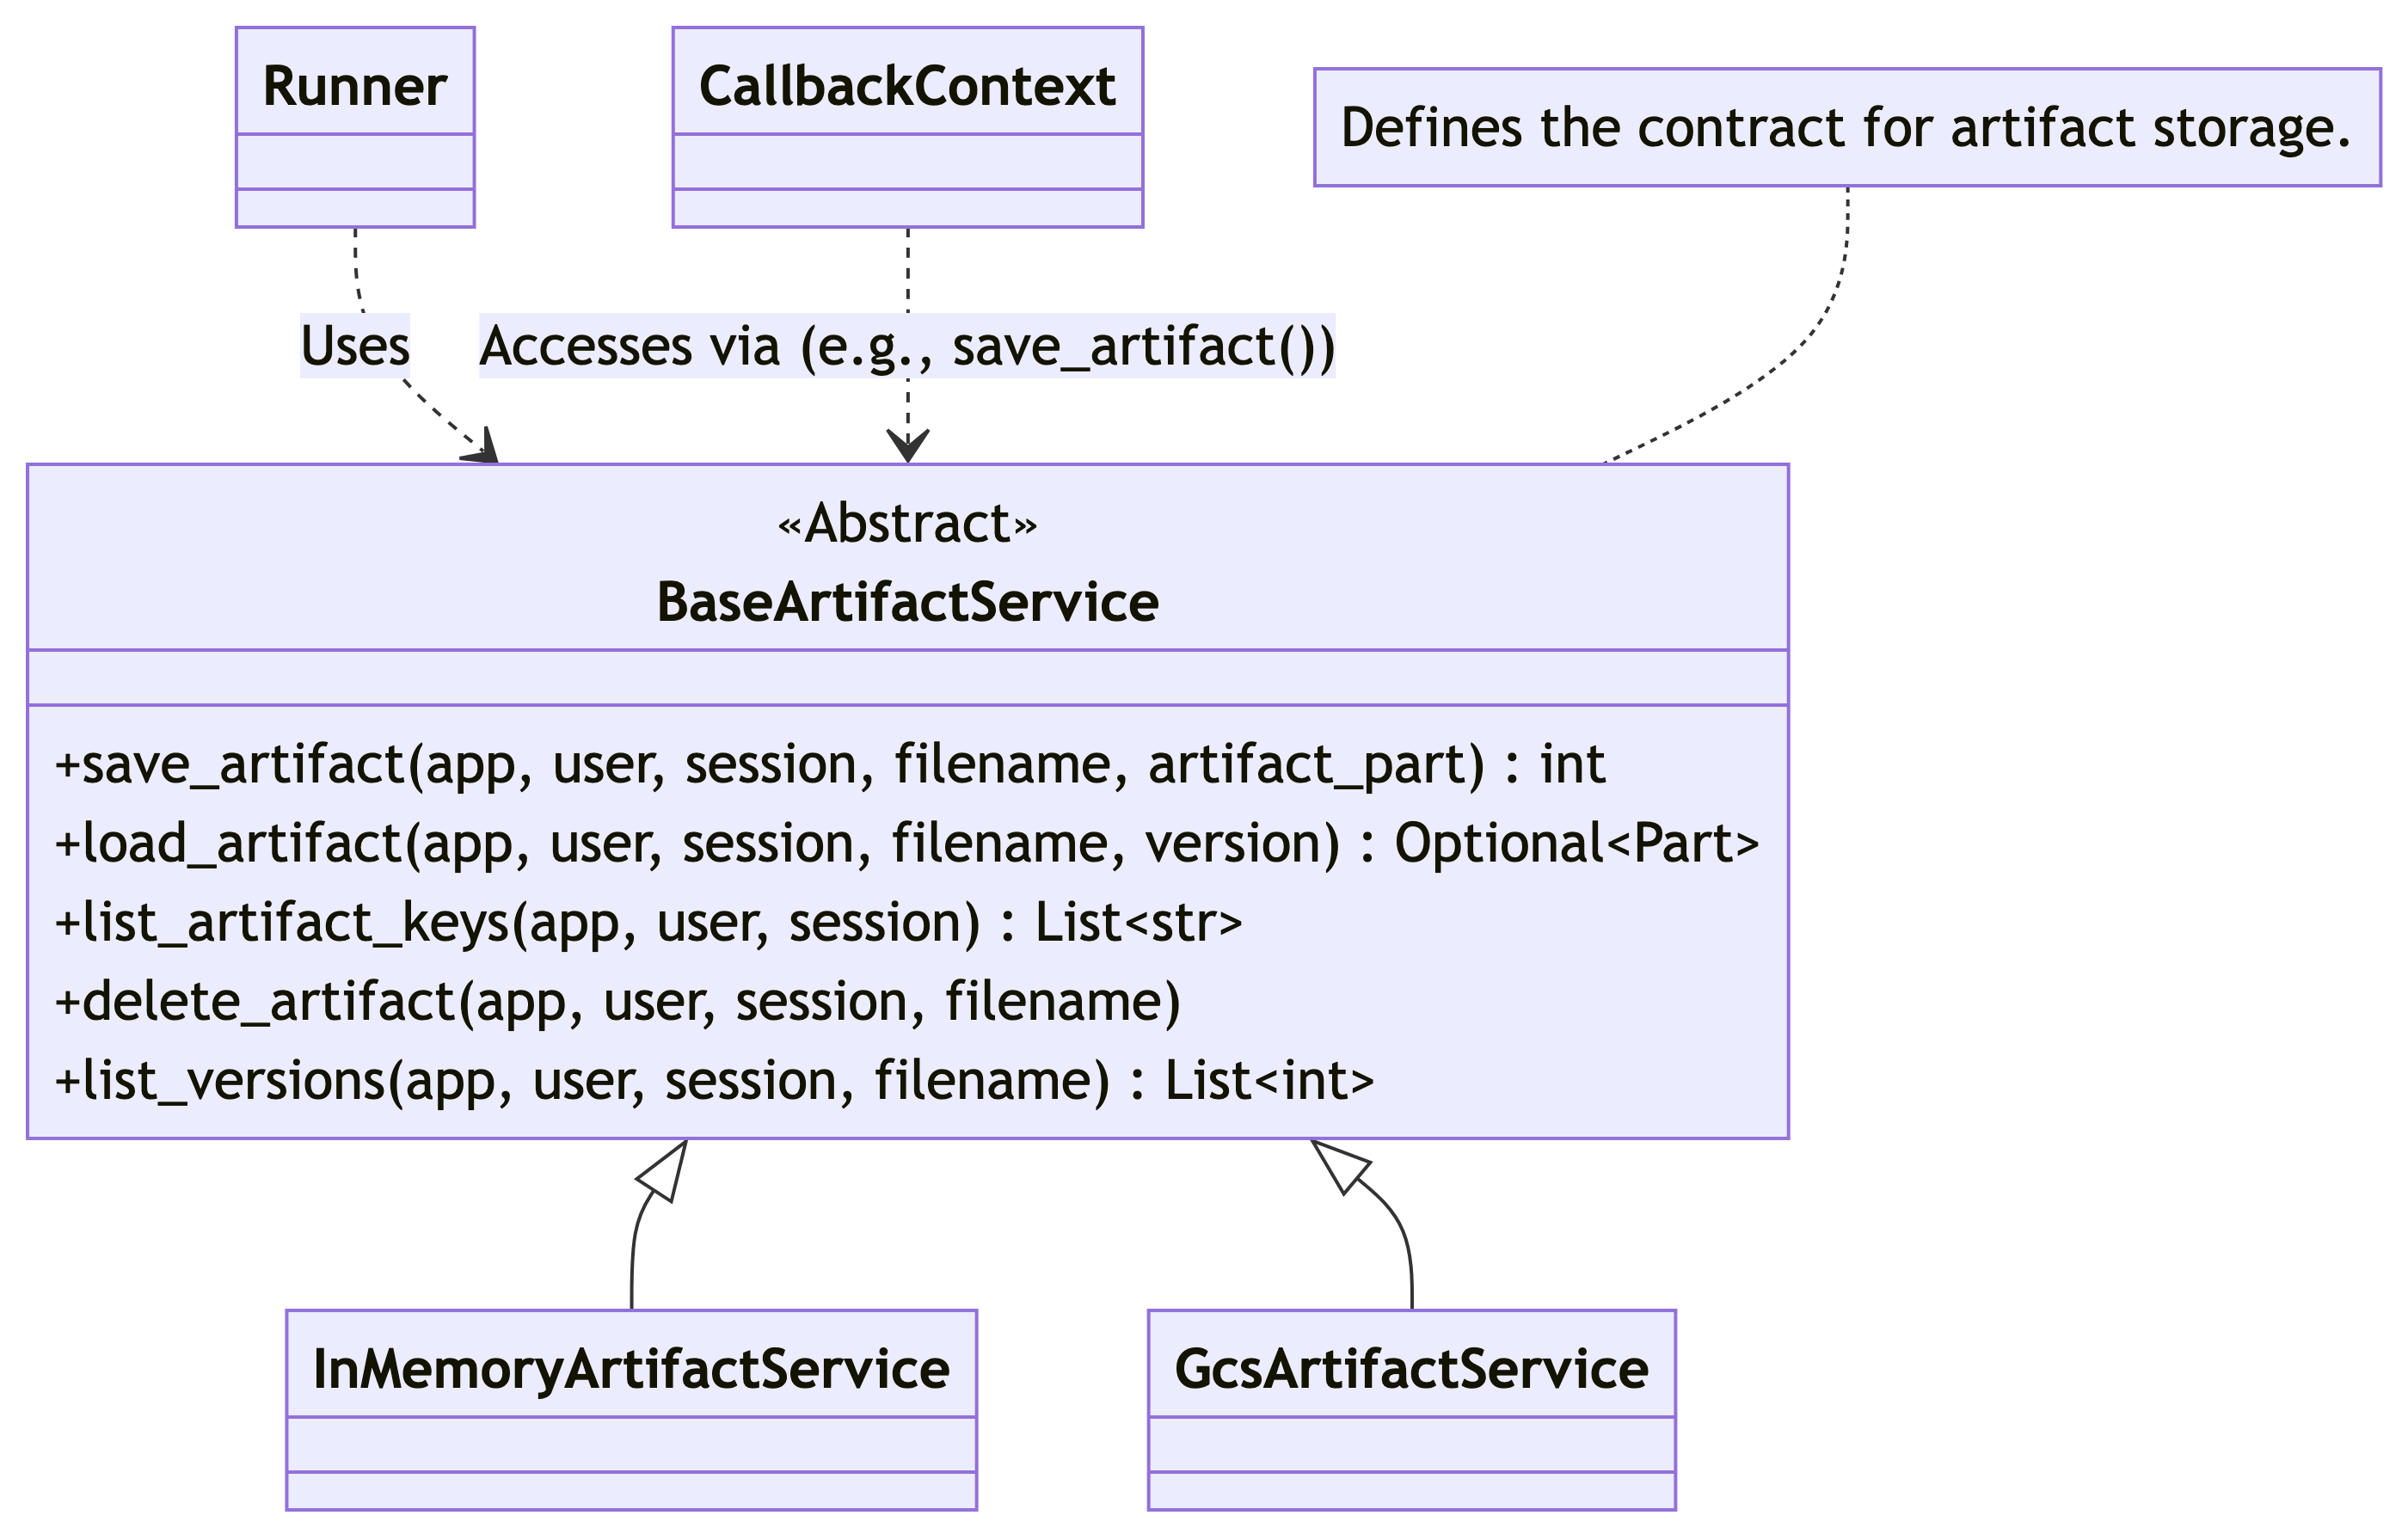
Task: Click the CallbackContext class header
Action: [907, 86]
